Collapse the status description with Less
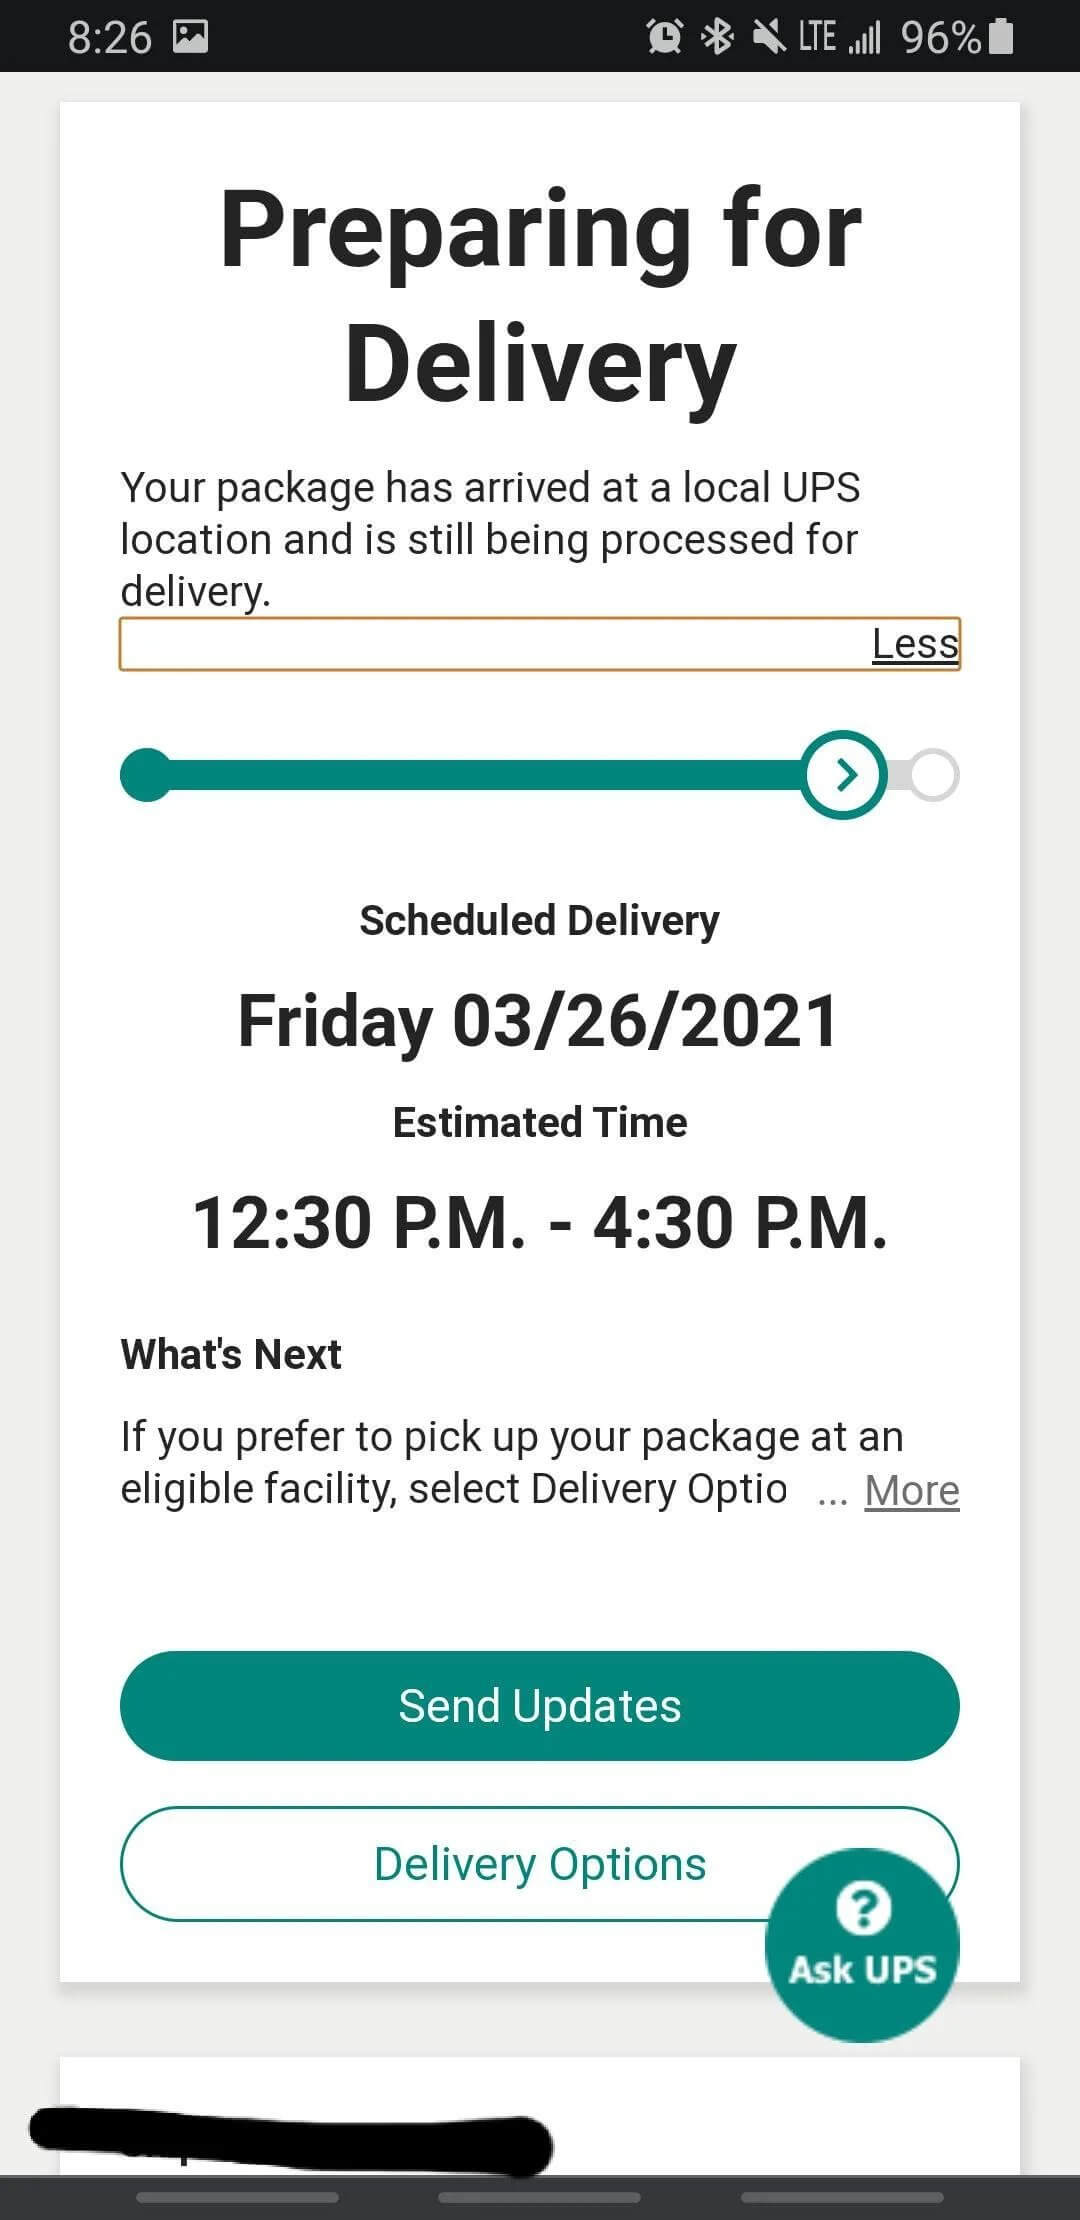1080x2220 pixels. (915, 644)
